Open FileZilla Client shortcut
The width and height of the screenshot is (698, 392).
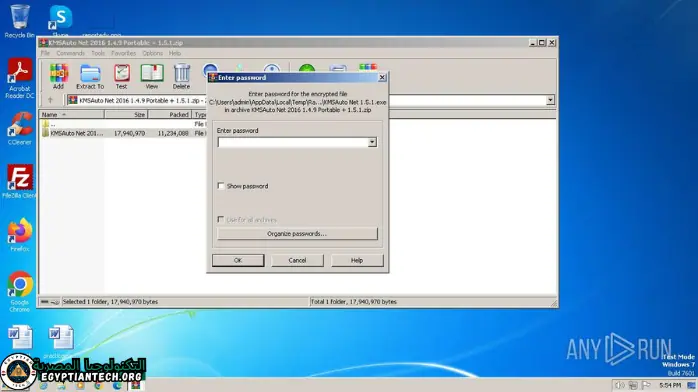[20, 182]
